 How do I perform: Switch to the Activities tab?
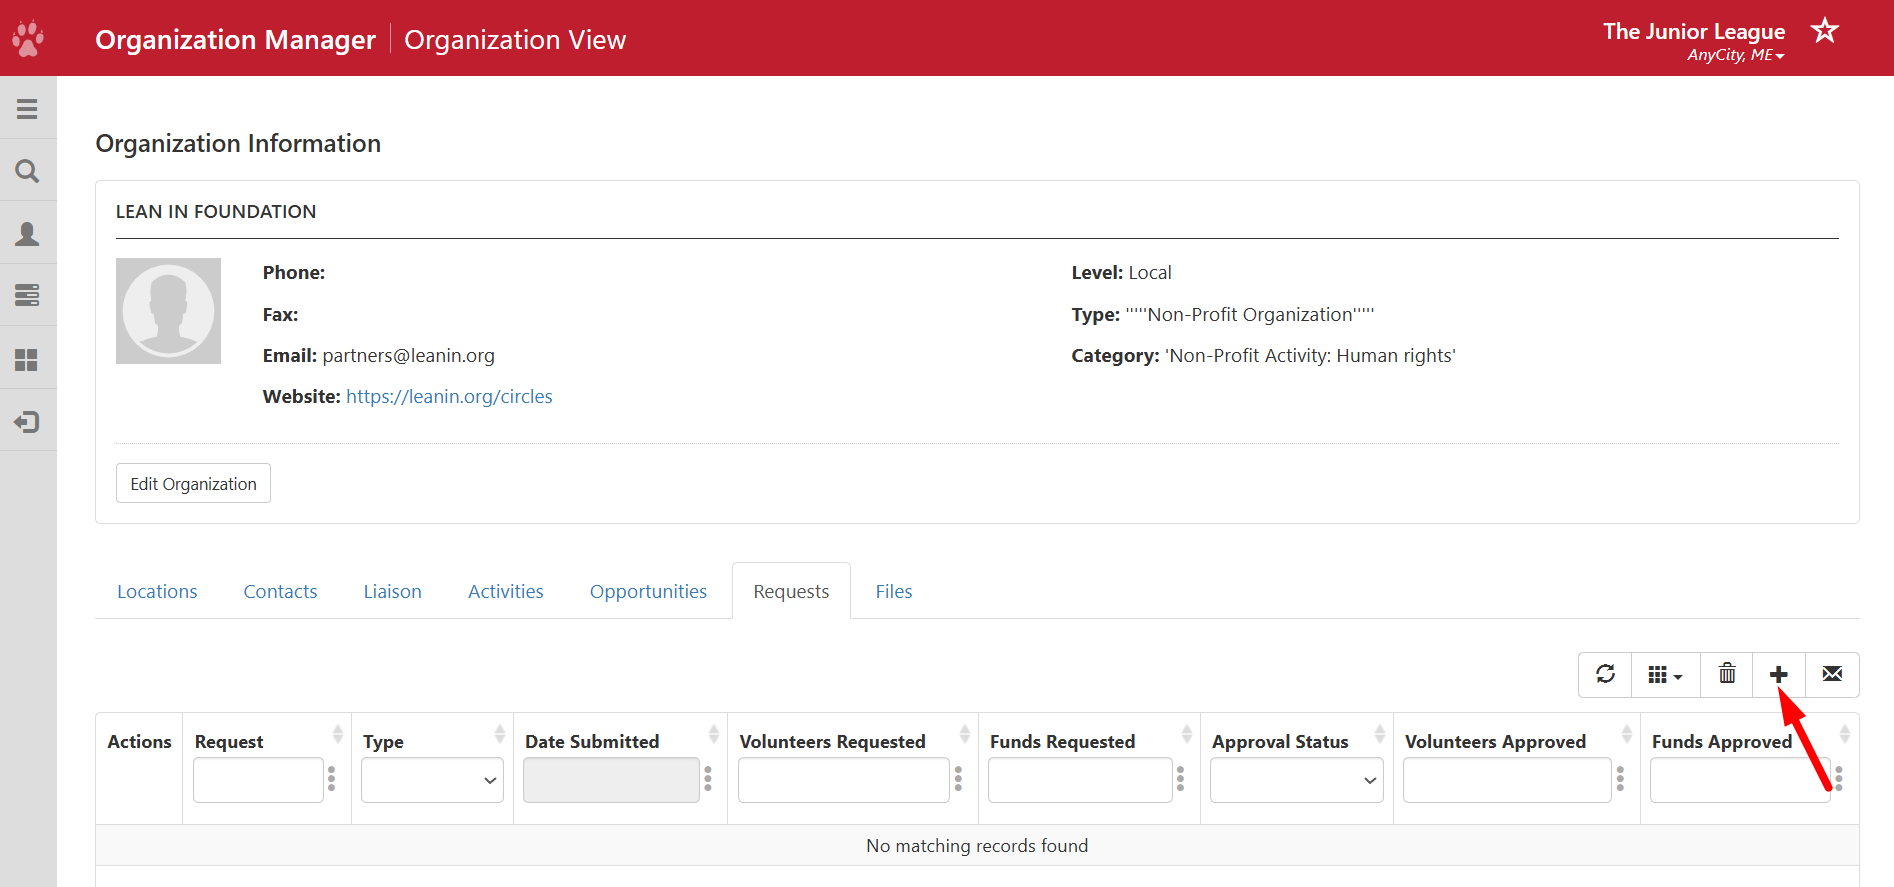pos(506,591)
